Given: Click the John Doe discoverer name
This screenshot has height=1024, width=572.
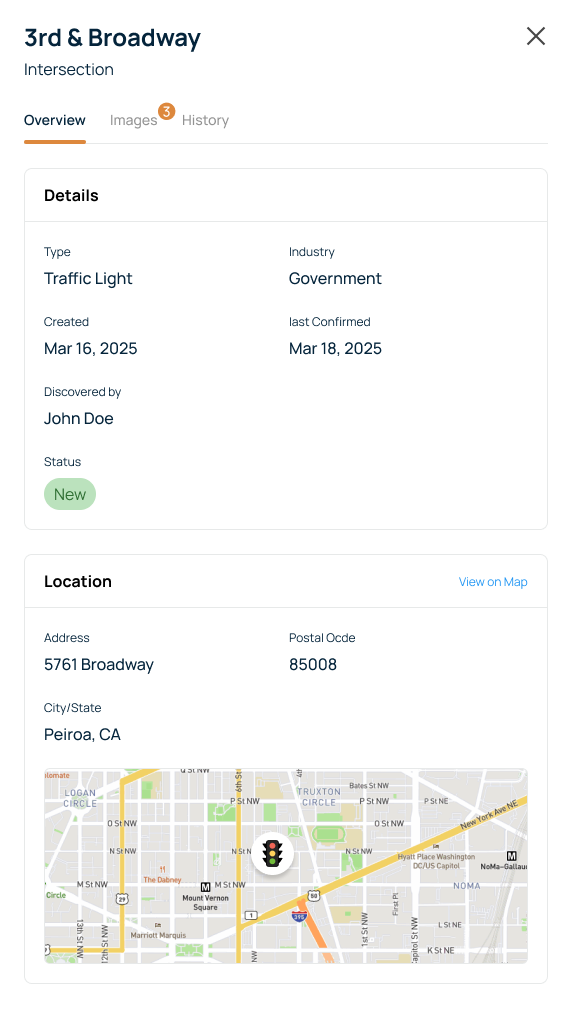Looking at the screenshot, I should tap(78, 419).
